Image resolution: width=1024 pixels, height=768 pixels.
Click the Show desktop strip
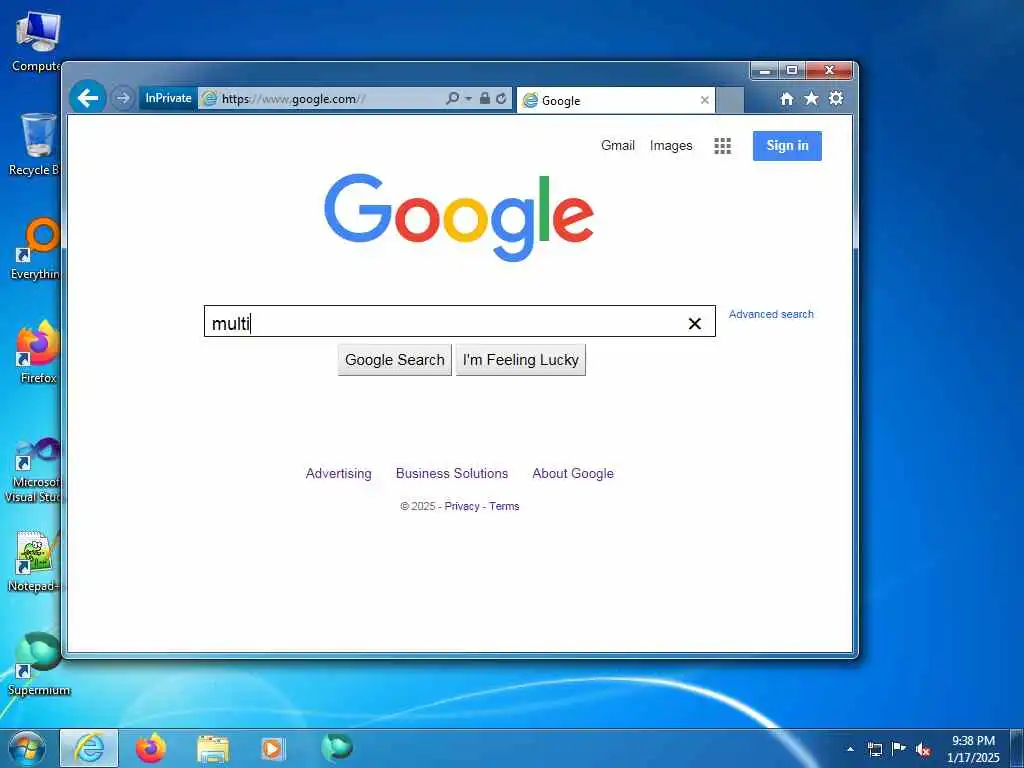pyautogui.click(x=1017, y=749)
